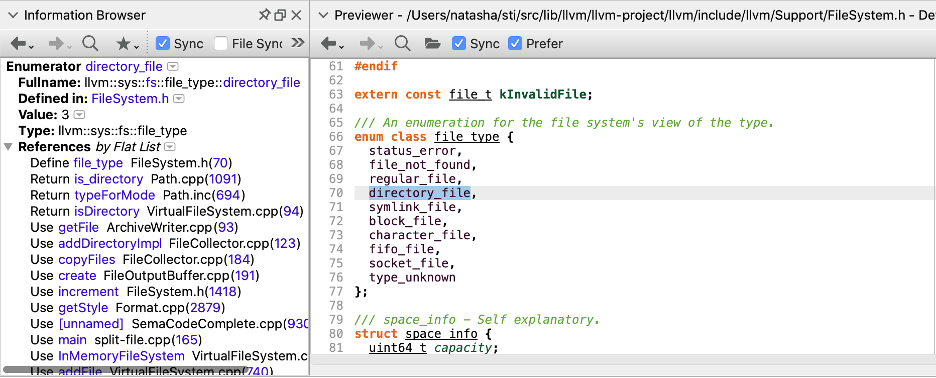This screenshot has height=378, width=936.
Task: Click regular_file on line 69
Action: [412, 179]
